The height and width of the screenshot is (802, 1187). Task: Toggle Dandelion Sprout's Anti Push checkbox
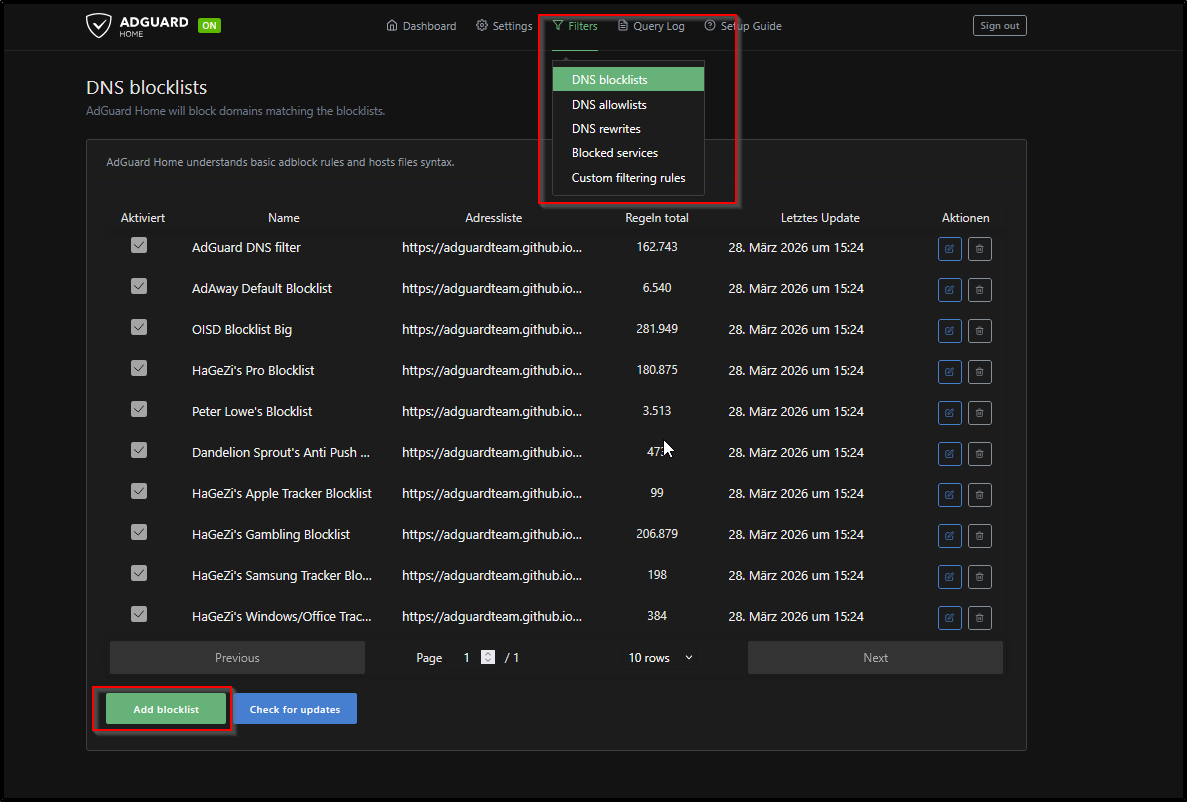point(139,450)
